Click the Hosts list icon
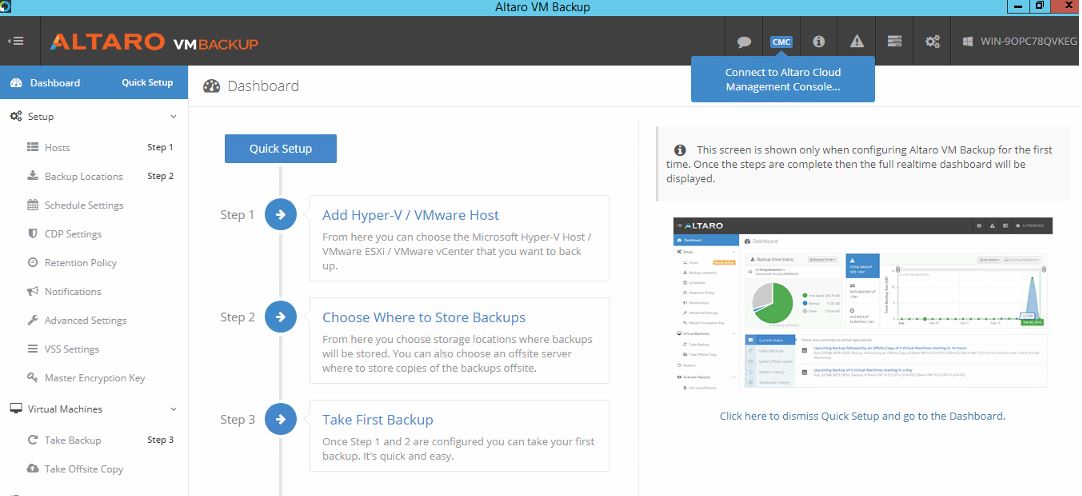 tap(32, 147)
